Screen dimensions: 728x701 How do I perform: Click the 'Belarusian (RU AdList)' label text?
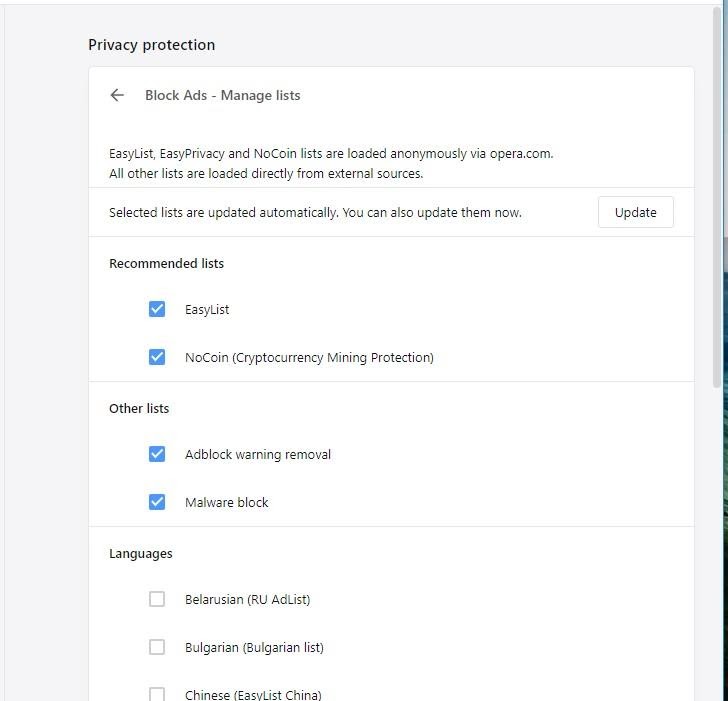pos(247,599)
